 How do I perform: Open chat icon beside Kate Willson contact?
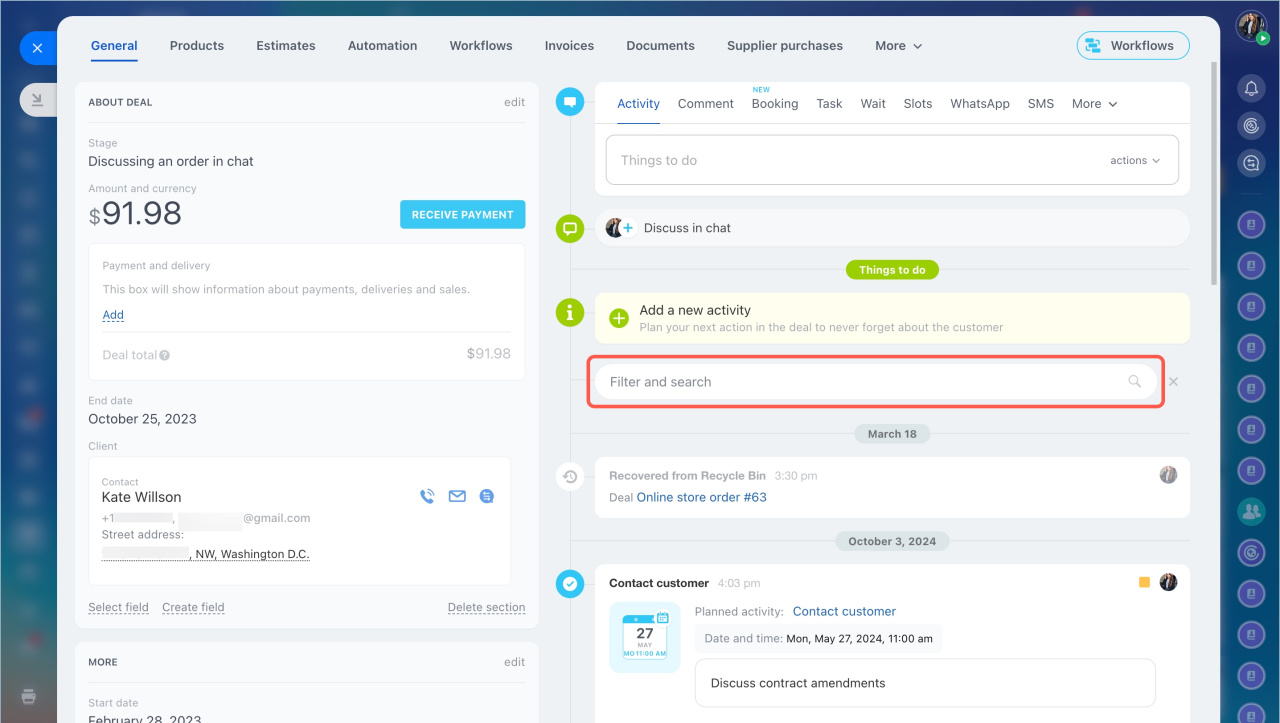tap(487, 496)
